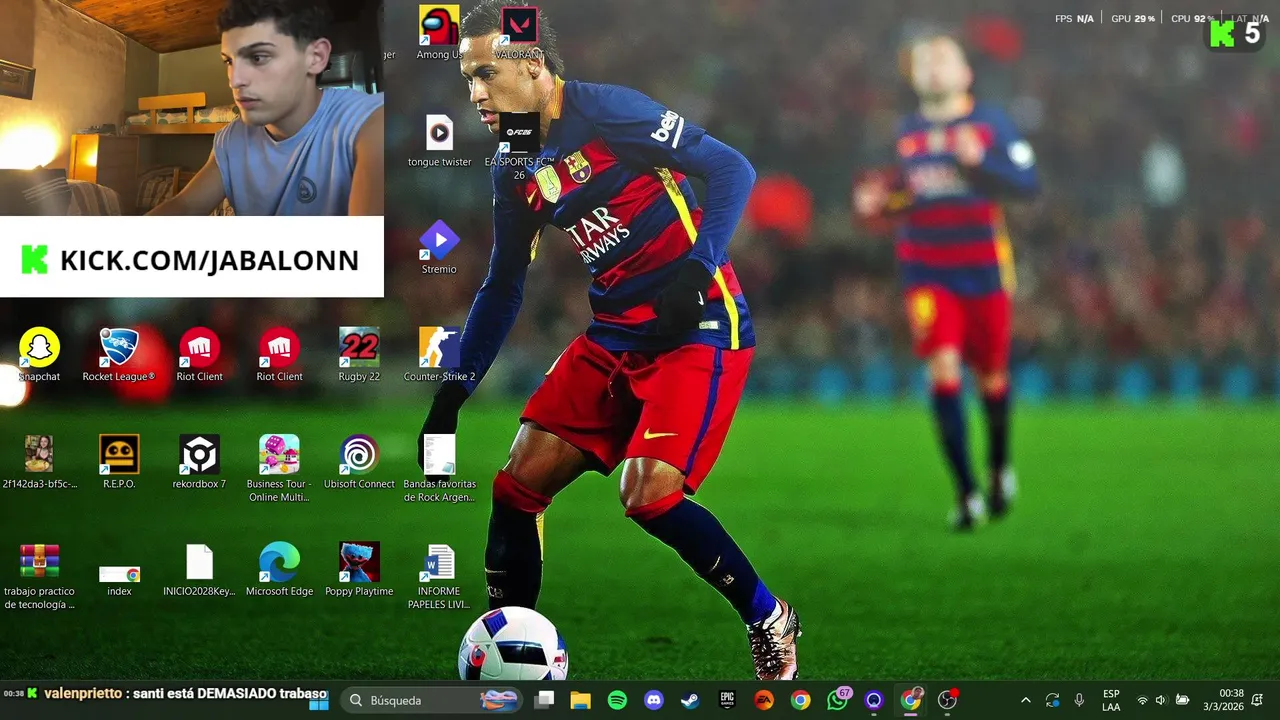1280x720 pixels.
Task: Open the Snapchat desktop icon
Action: click(39, 355)
